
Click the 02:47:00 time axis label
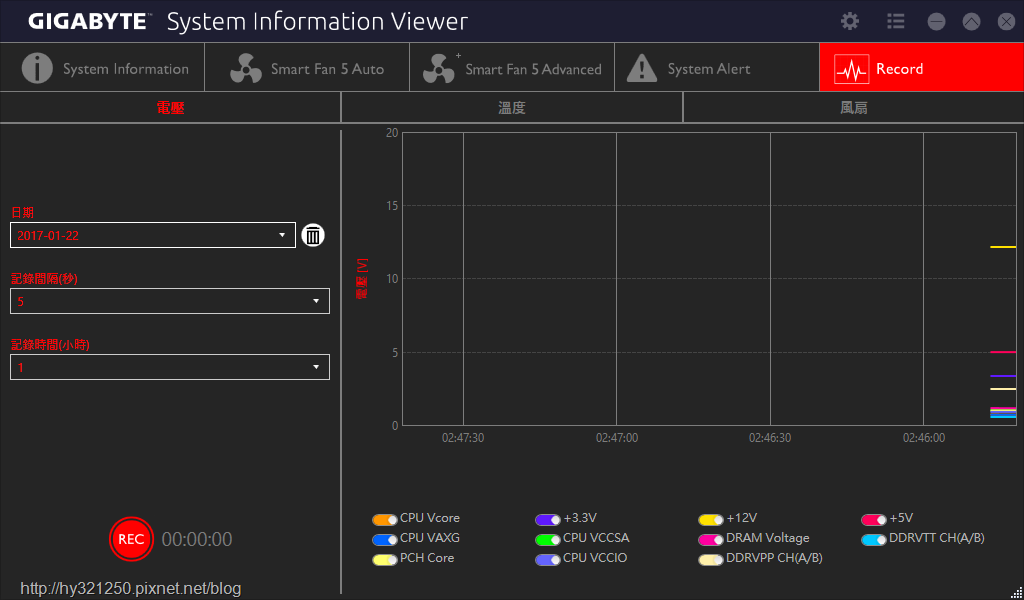click(617, 437)
